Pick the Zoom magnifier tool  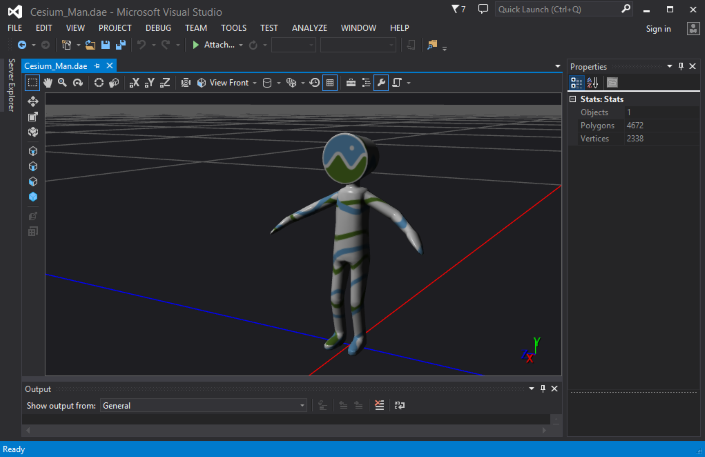click(x=62, y=83)
